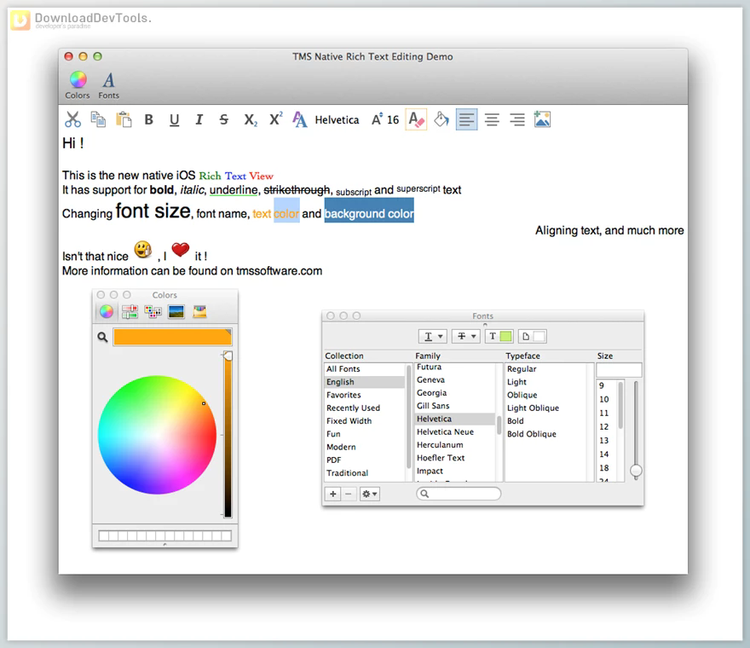Apply subscript formatting

coord(251,120)
